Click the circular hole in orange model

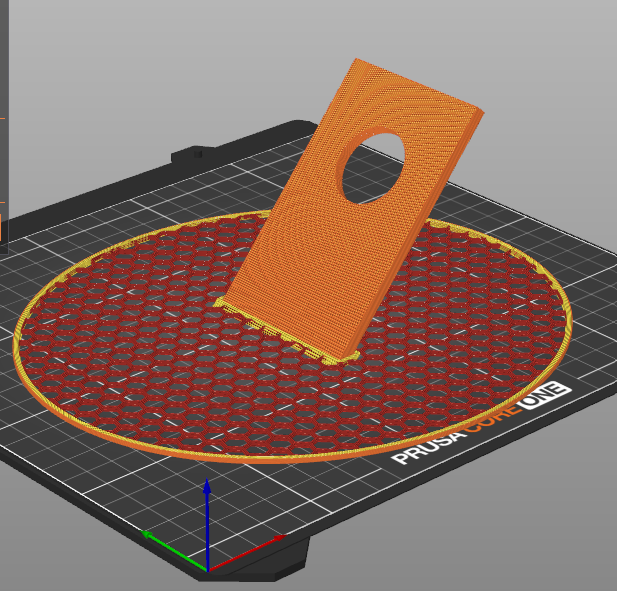pyautogui.click(x=373, y=168)
